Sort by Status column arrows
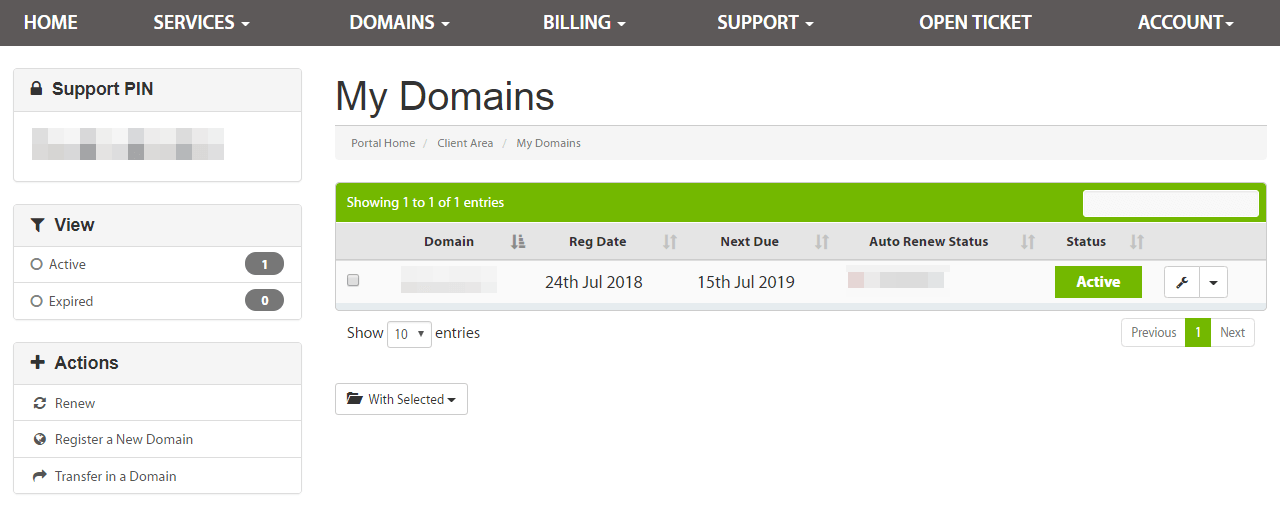This screenshot has height=507, width=1280. click(1136, 241)
